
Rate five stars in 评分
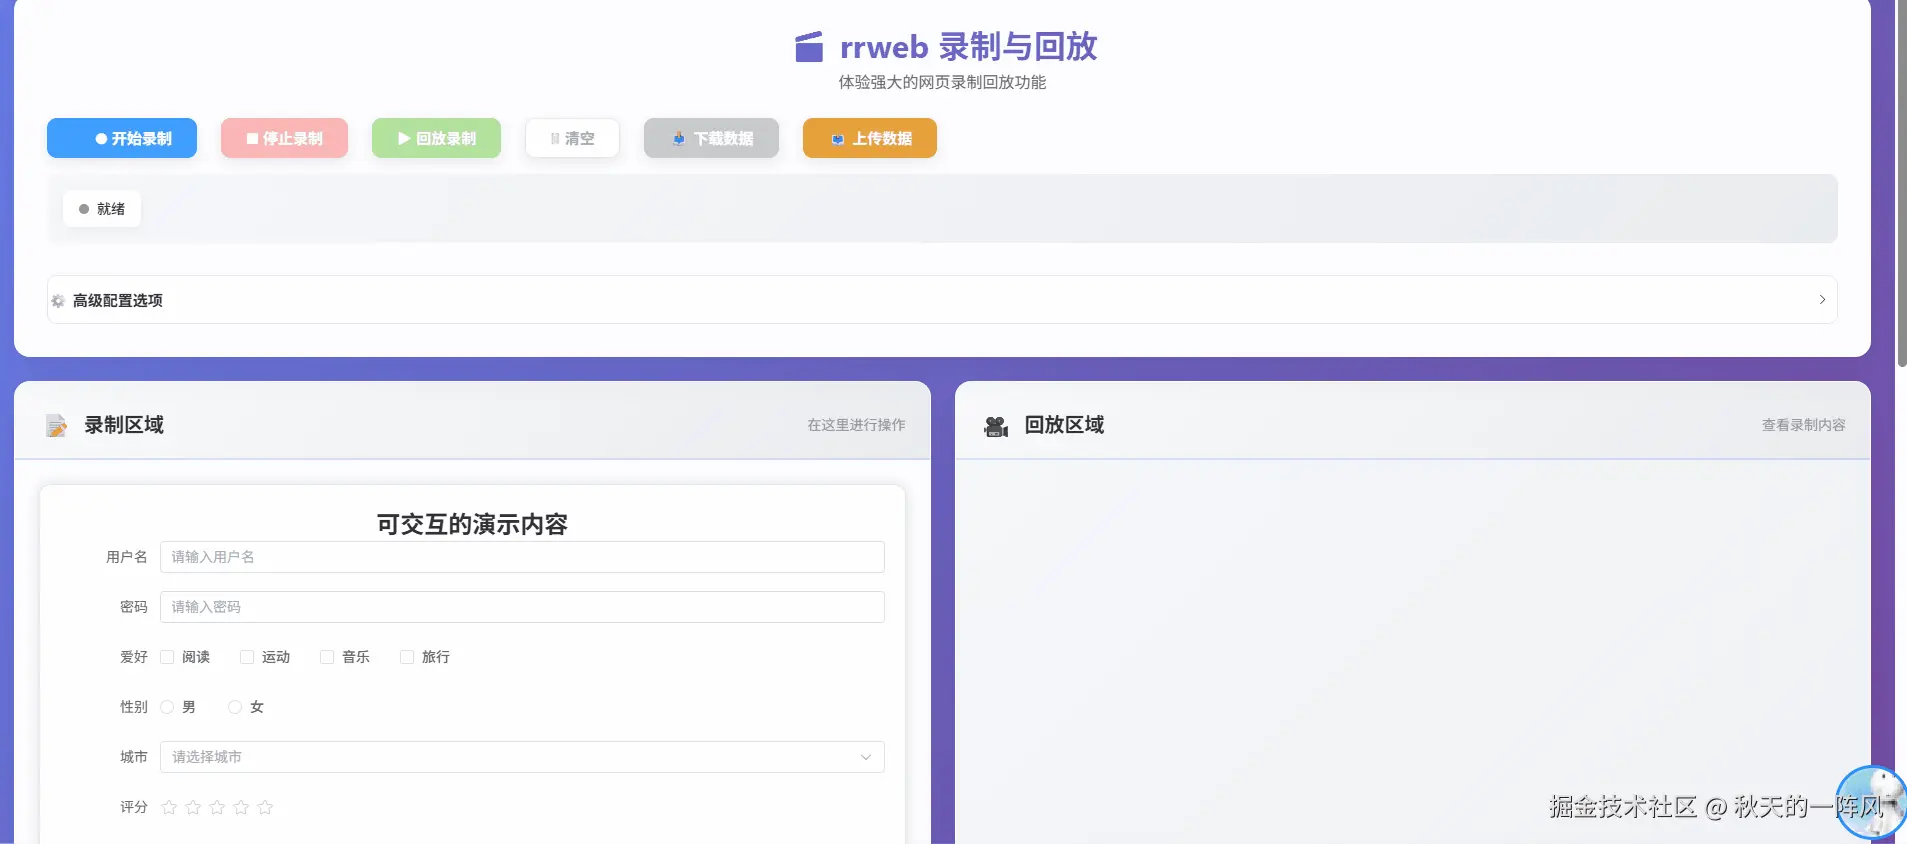click(x=265, y=807)
